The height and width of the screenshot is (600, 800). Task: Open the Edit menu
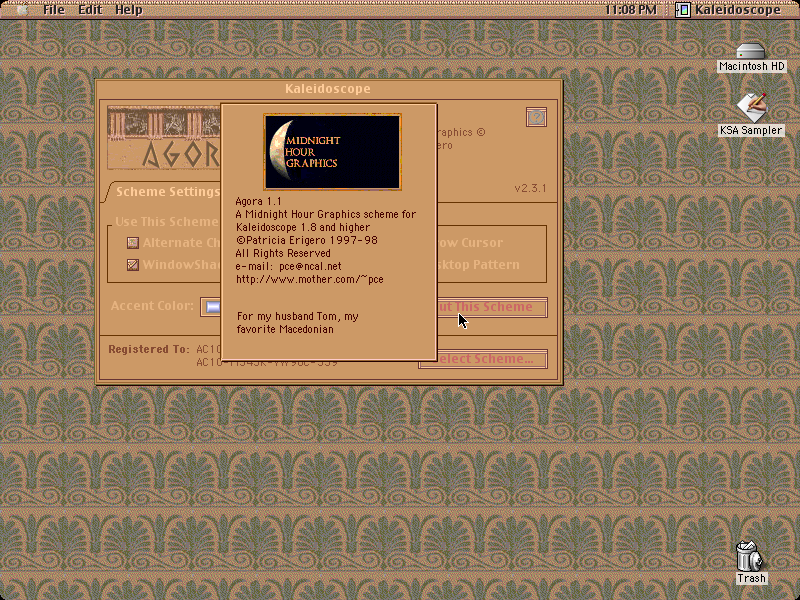pyautogui.click(x=90, y=10)
